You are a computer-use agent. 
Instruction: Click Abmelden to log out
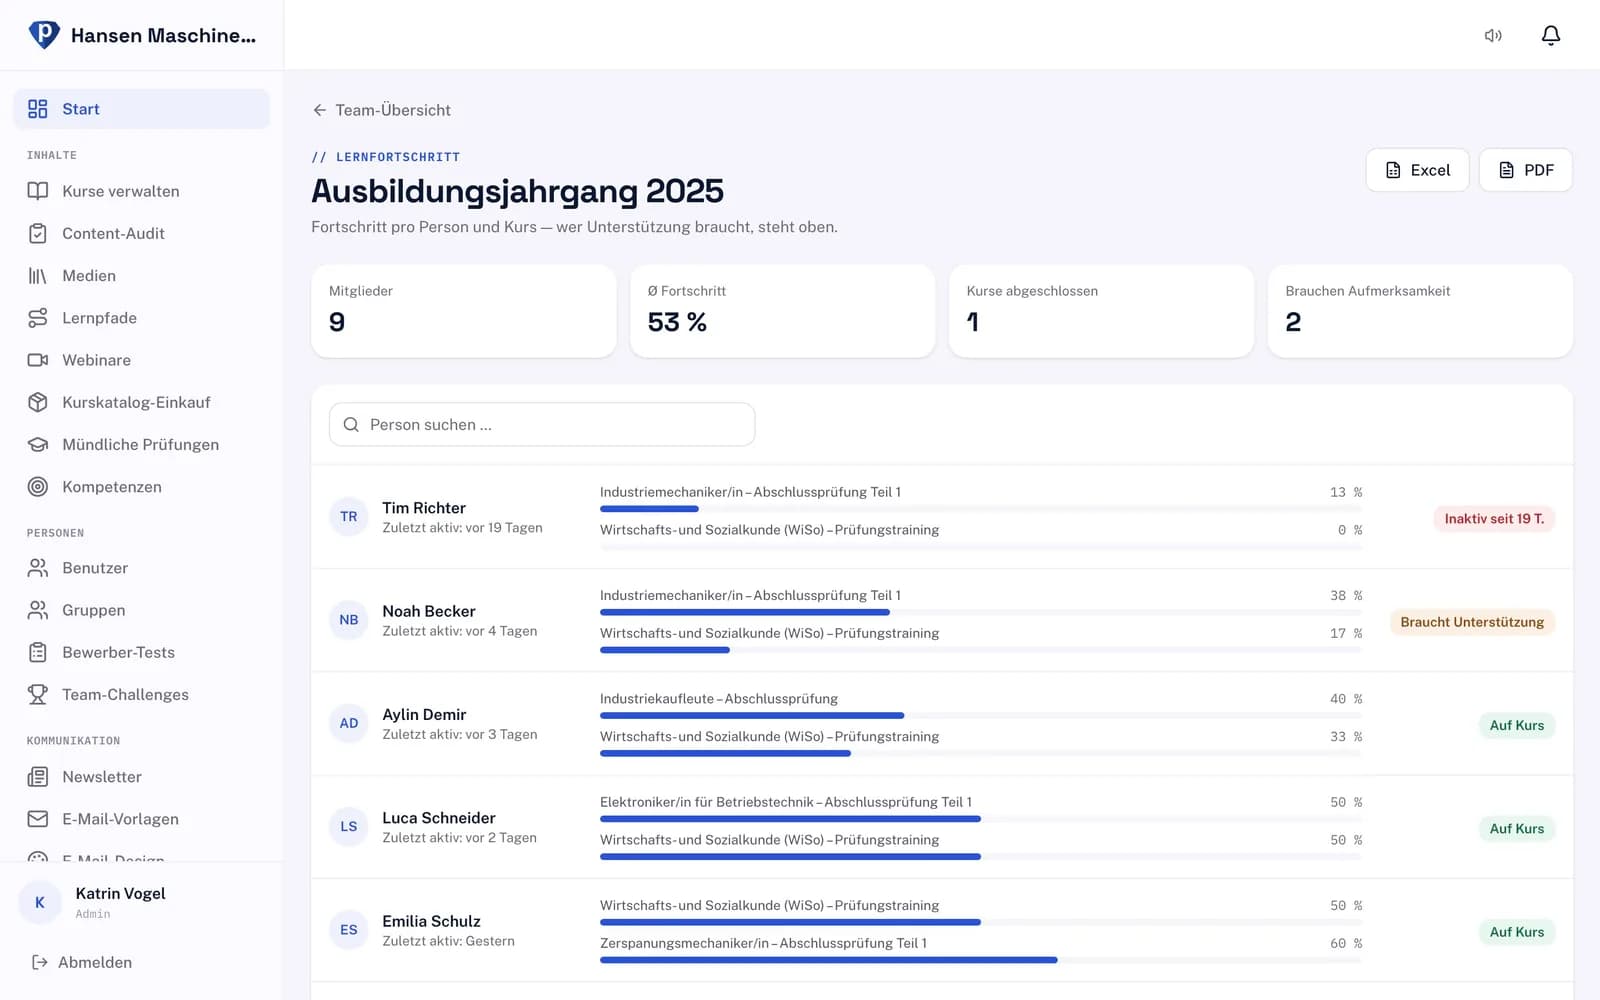tap(82, 962)
